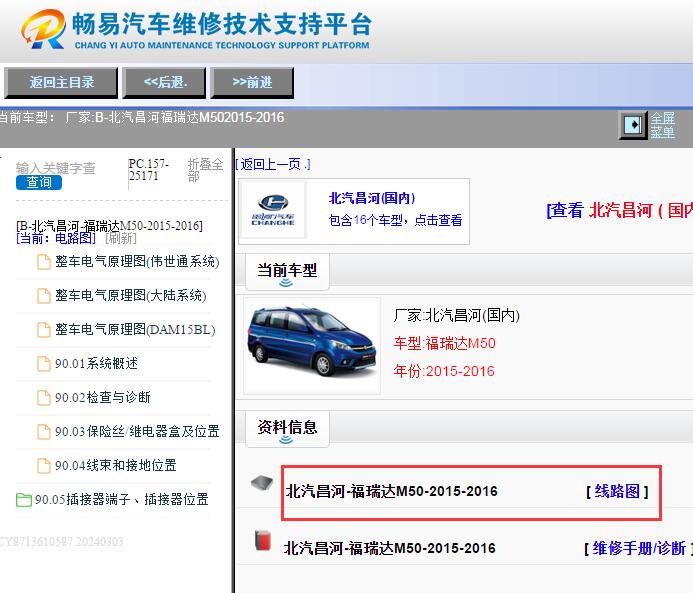Click the full-screen menu toggle icon

633,125
